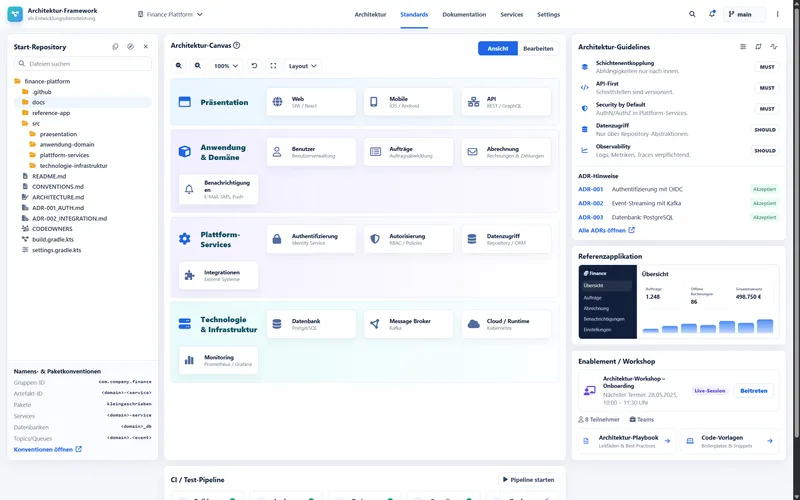
Task: Copy icon in Start-Repository header
Action: point(115,46)
